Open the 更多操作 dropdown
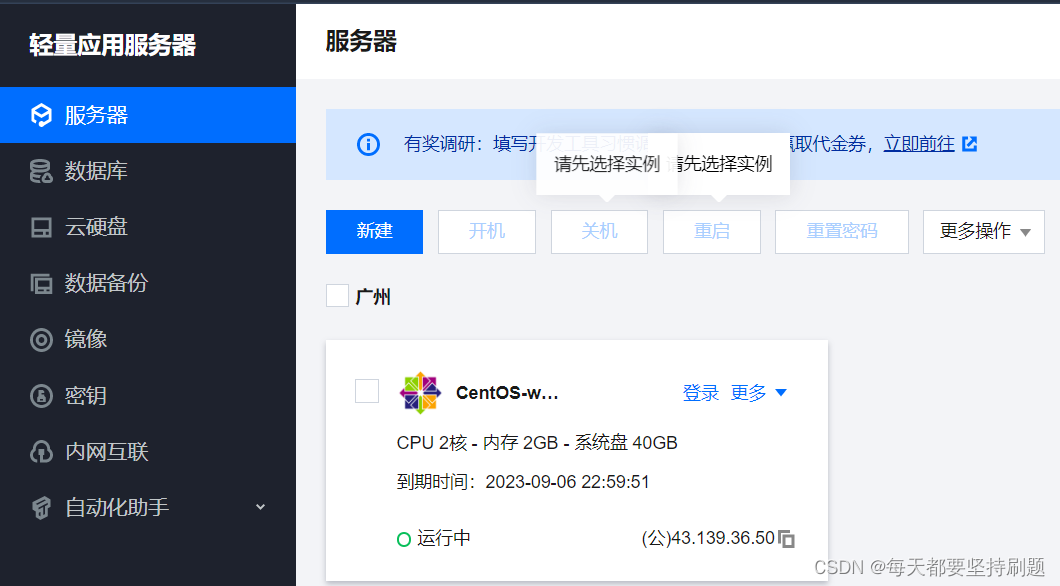The height and width of the screenshot is (586, 1060). tap(984, 232)
